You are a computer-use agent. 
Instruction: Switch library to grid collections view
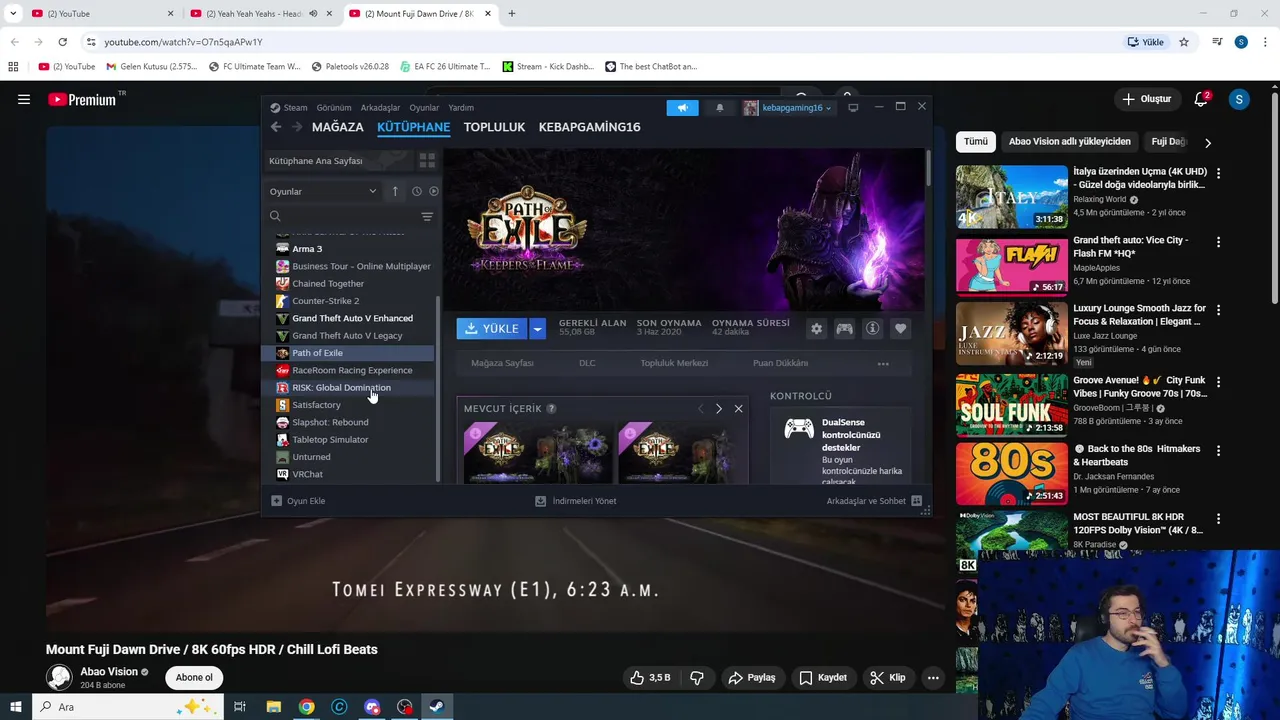coord(427,161)
